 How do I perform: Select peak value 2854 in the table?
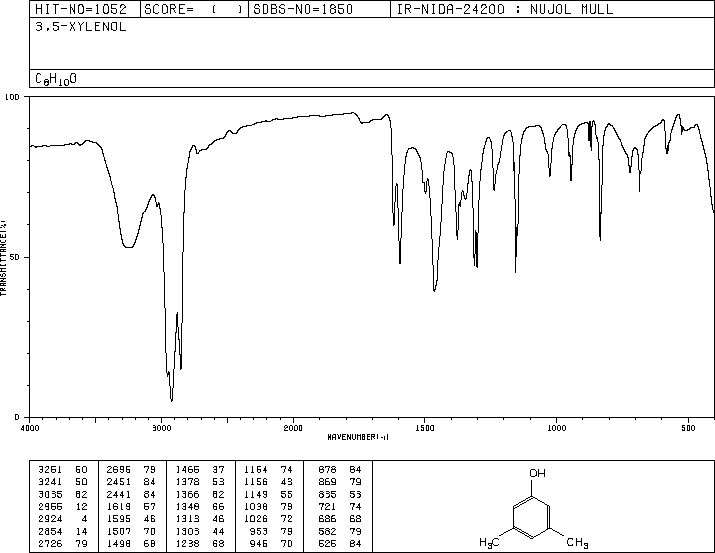point(50,532)
